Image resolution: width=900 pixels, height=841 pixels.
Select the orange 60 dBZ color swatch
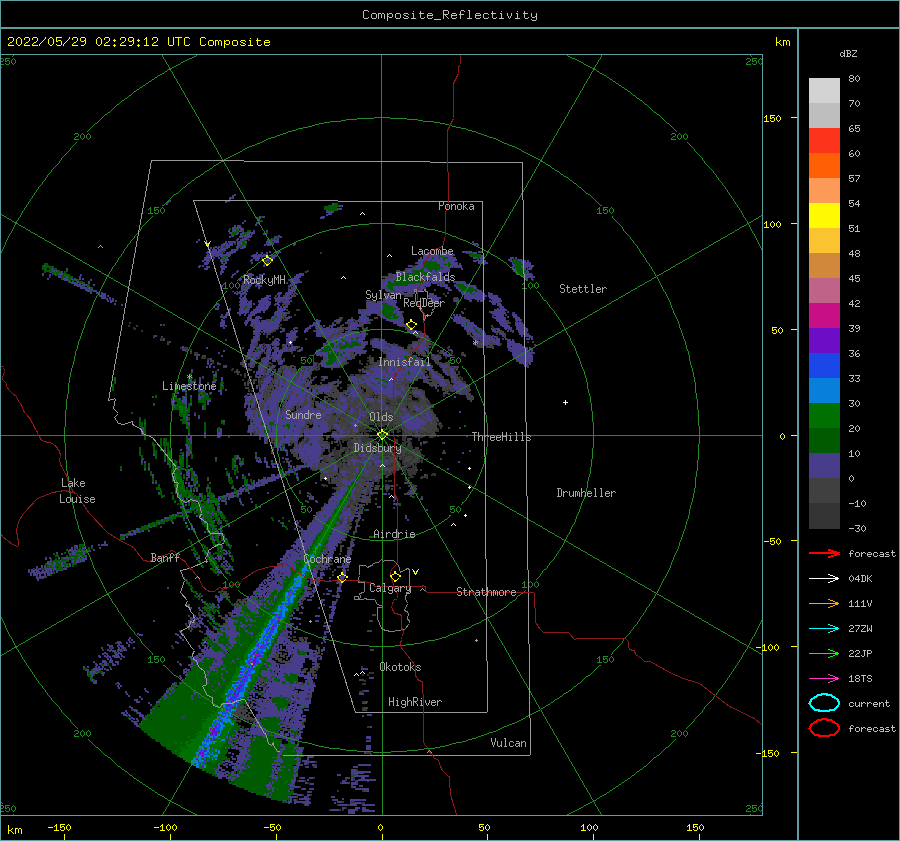(824, 165)
